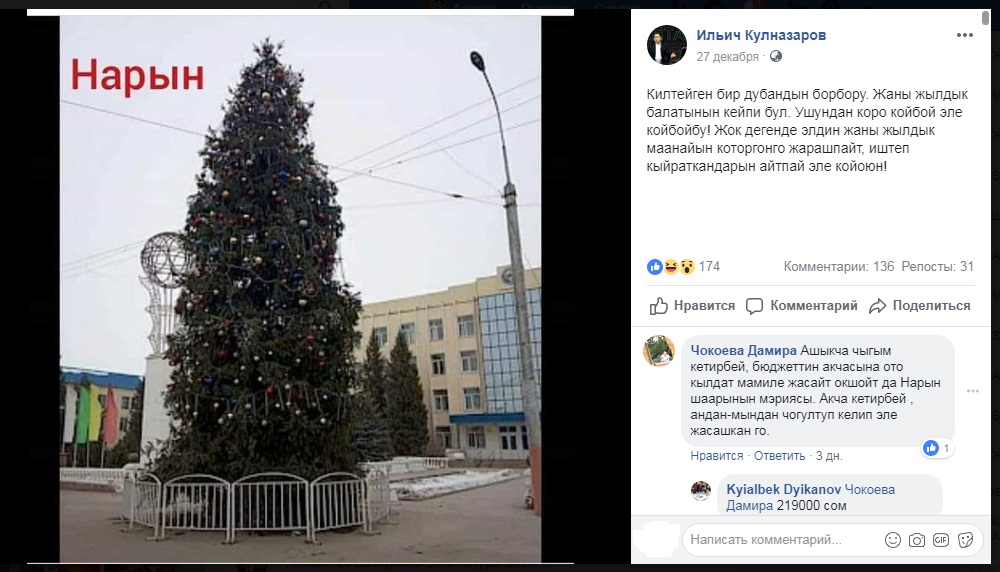Open the post options three-dots menu
Screen dimensions: 1000x572
pyautogui.click(x=964, y=36)
